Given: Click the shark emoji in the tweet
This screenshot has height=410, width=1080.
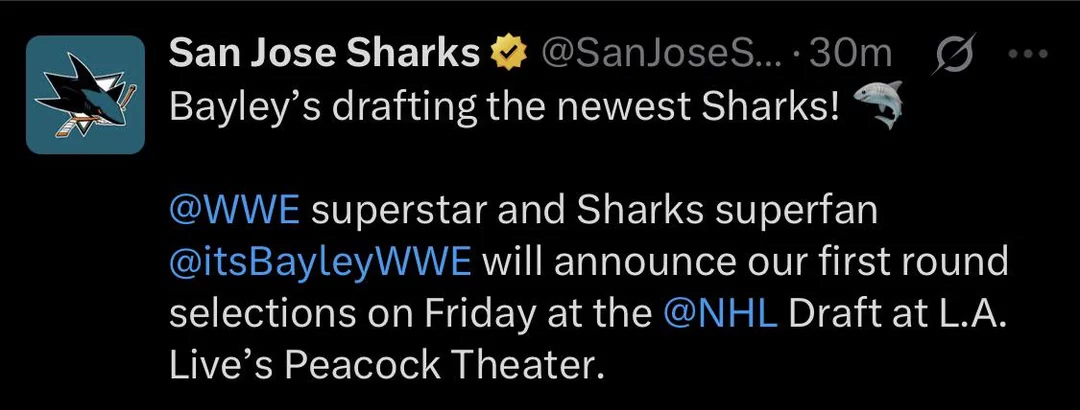Looking at the screenshot, I should [x=878, y=104].
